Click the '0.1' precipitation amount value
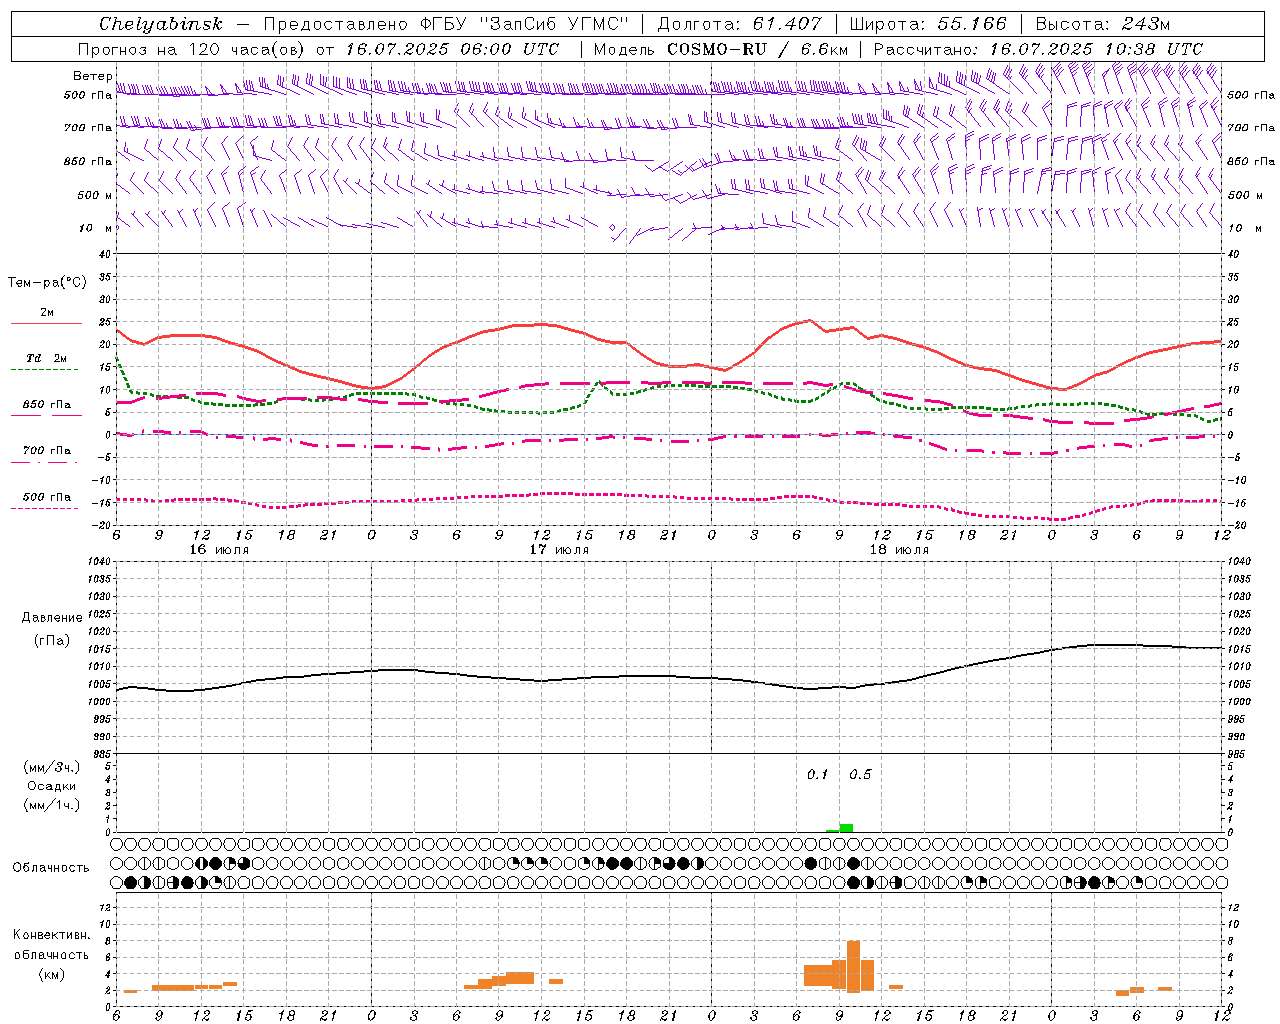1280x1024 pixels. [x=818, y=775]
